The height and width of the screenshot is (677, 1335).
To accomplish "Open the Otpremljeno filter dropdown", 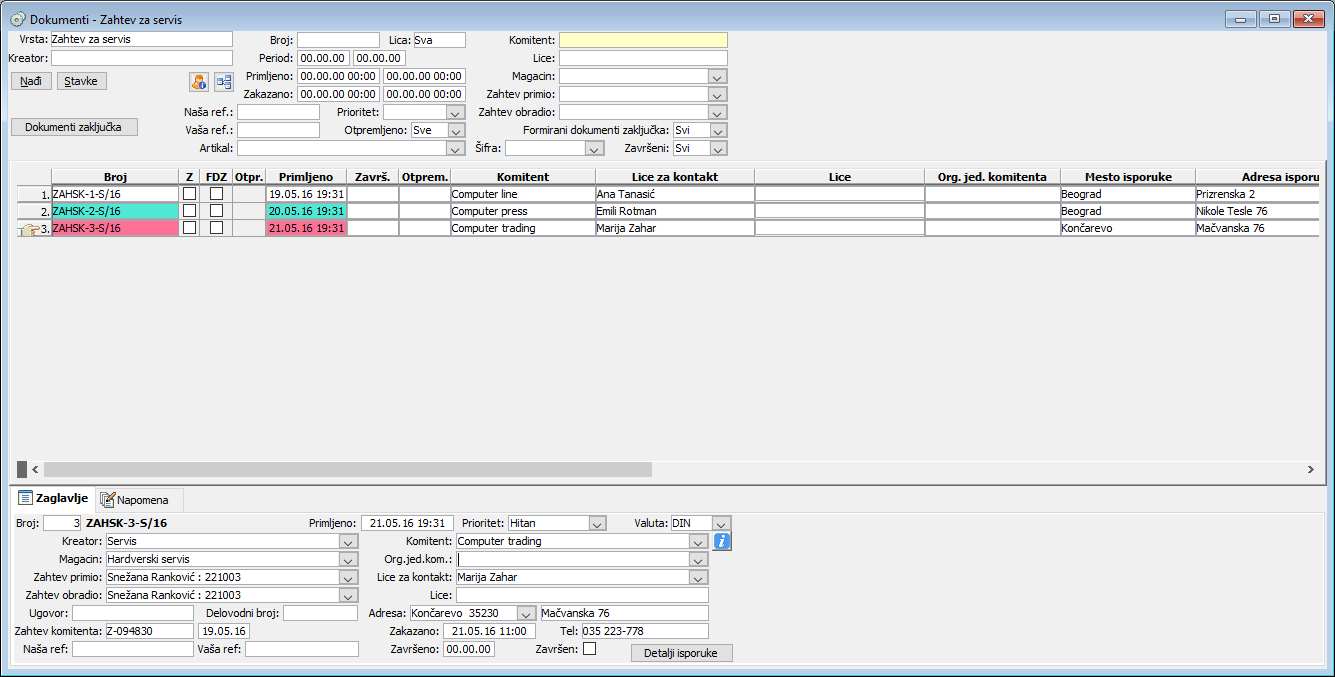I will (x=456, y=130).
